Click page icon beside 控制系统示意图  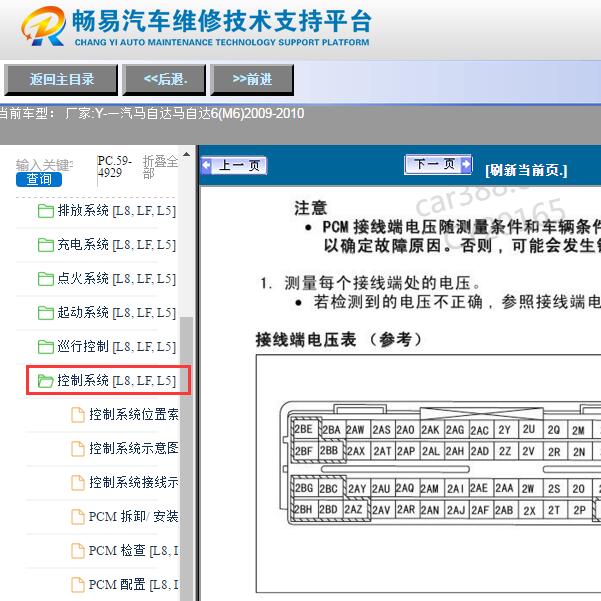point(78,448)
